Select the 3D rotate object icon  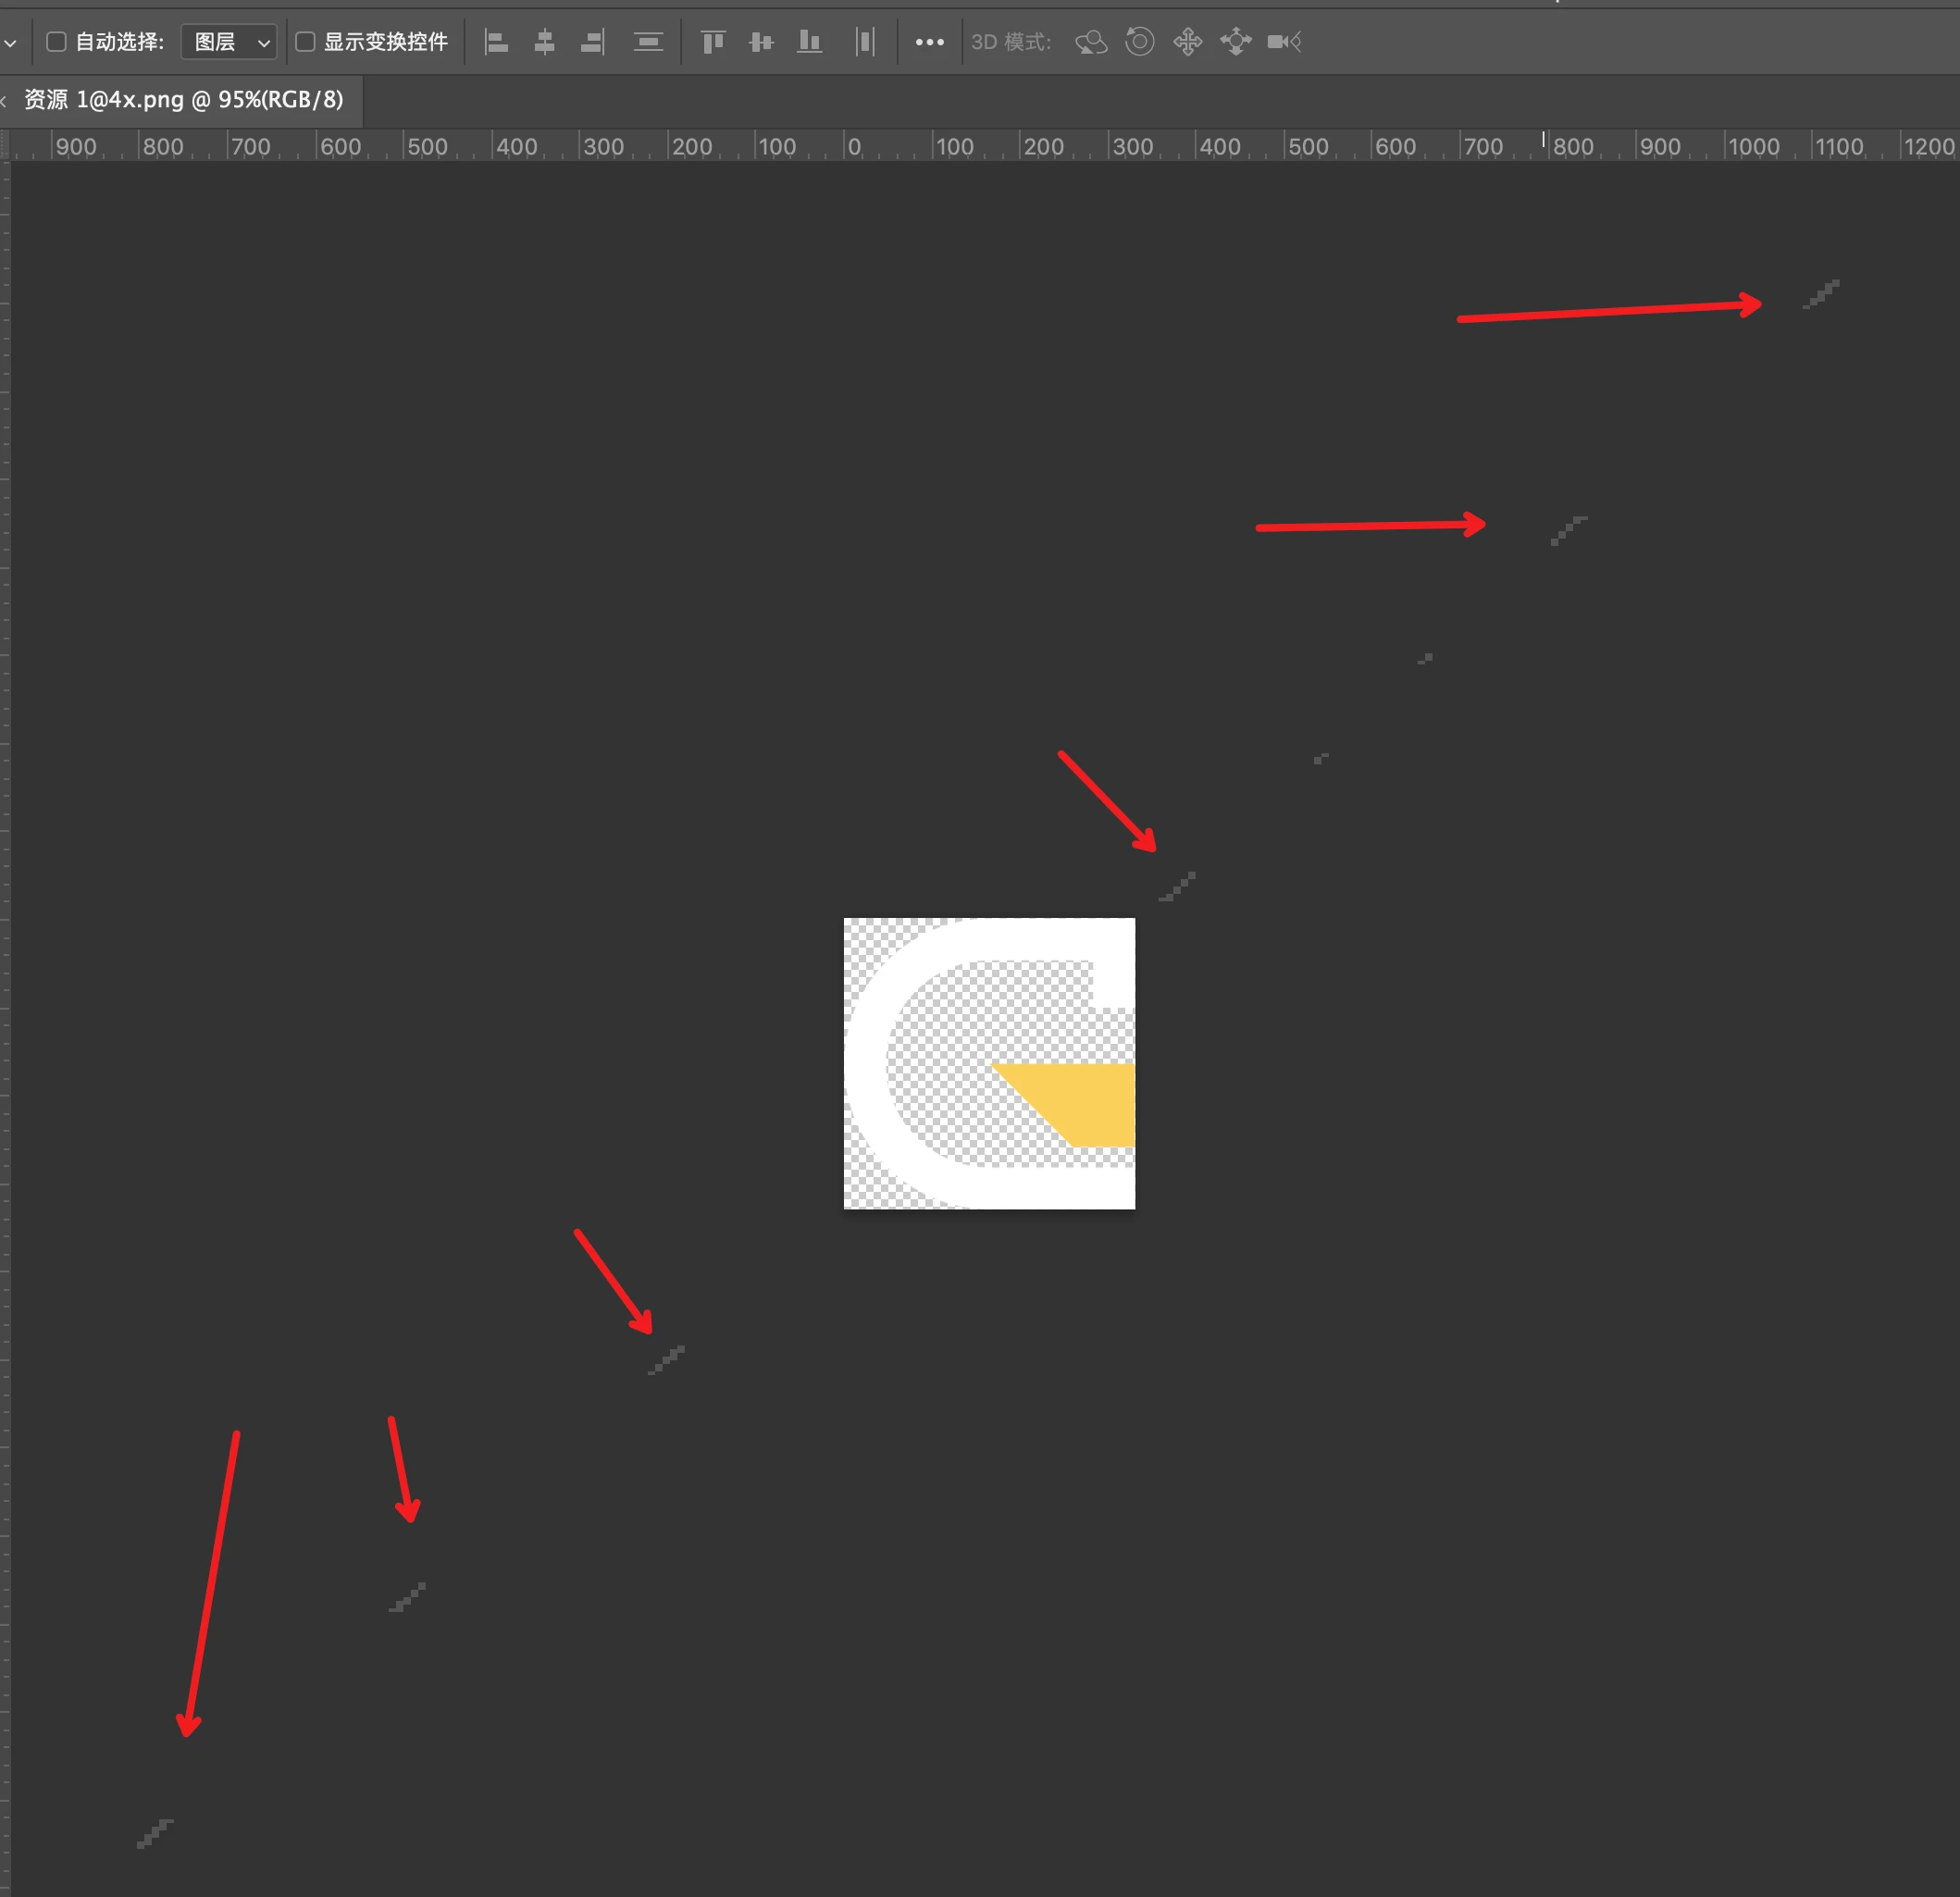[x=1091, y=42]
